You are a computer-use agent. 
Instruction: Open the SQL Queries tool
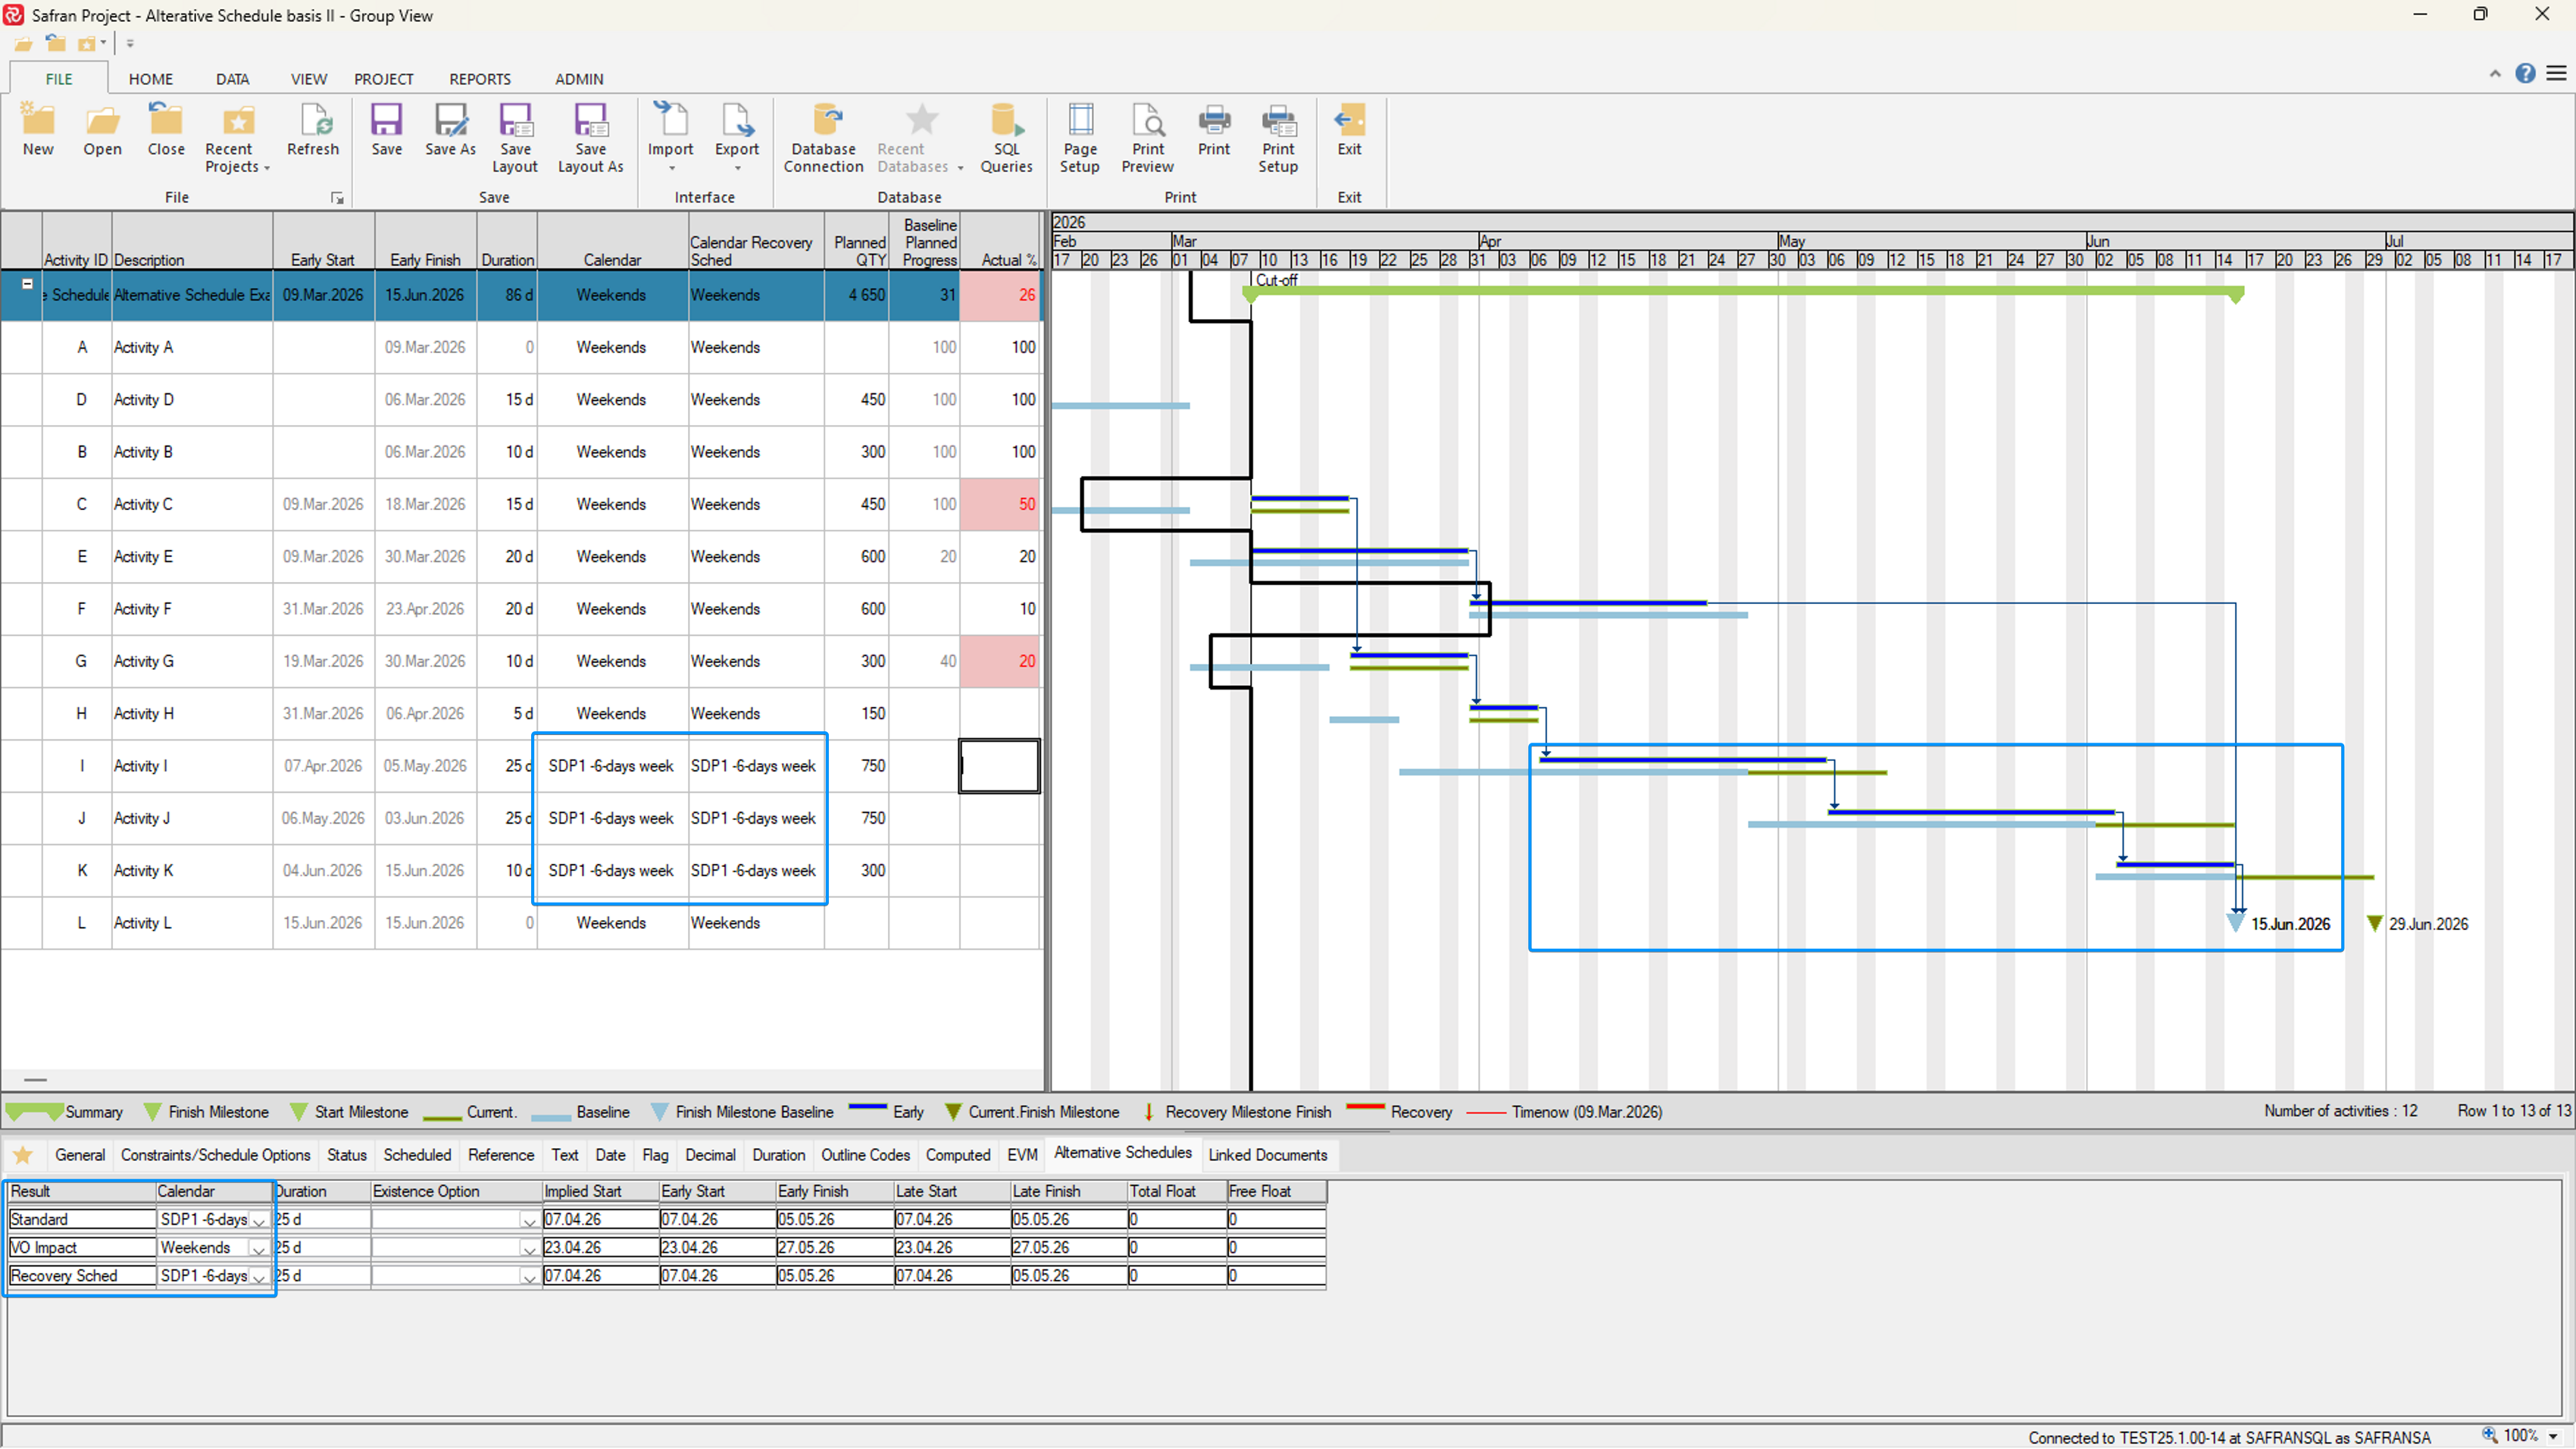1005,122
